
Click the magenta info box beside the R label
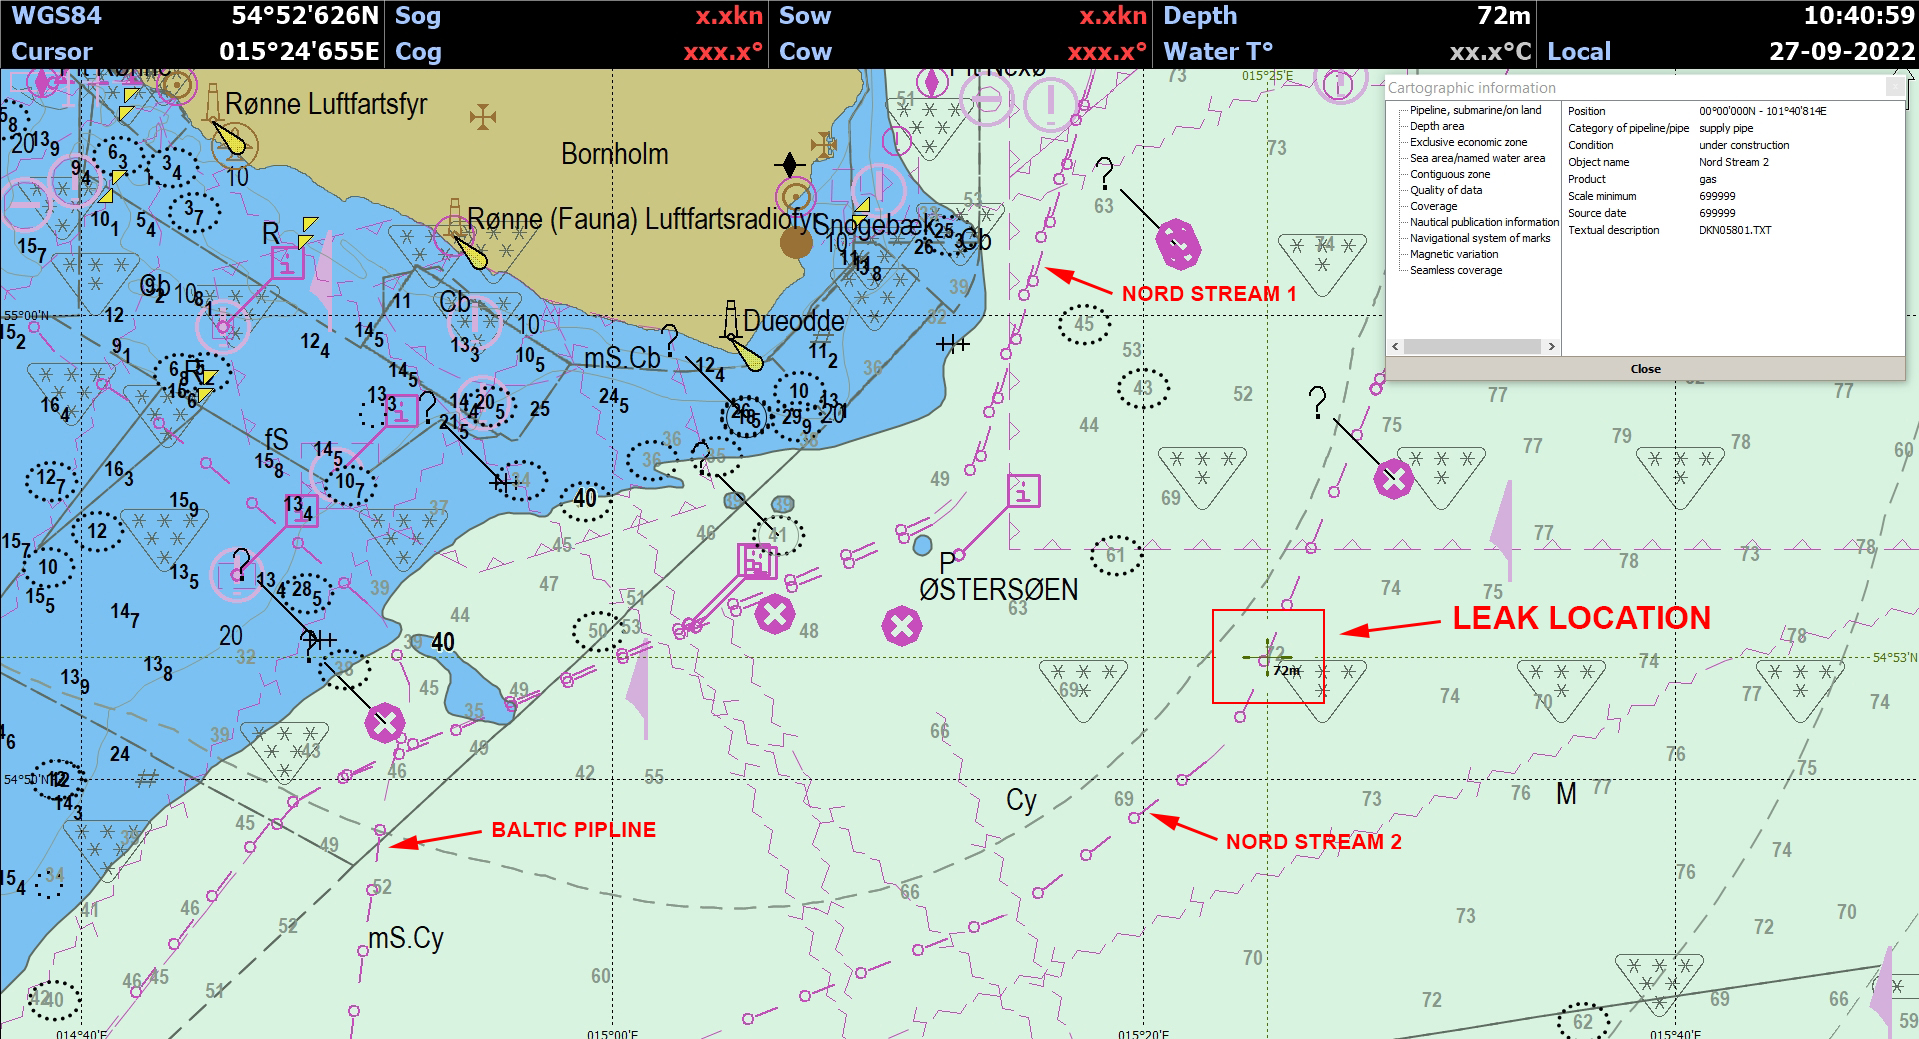[287, 263]
